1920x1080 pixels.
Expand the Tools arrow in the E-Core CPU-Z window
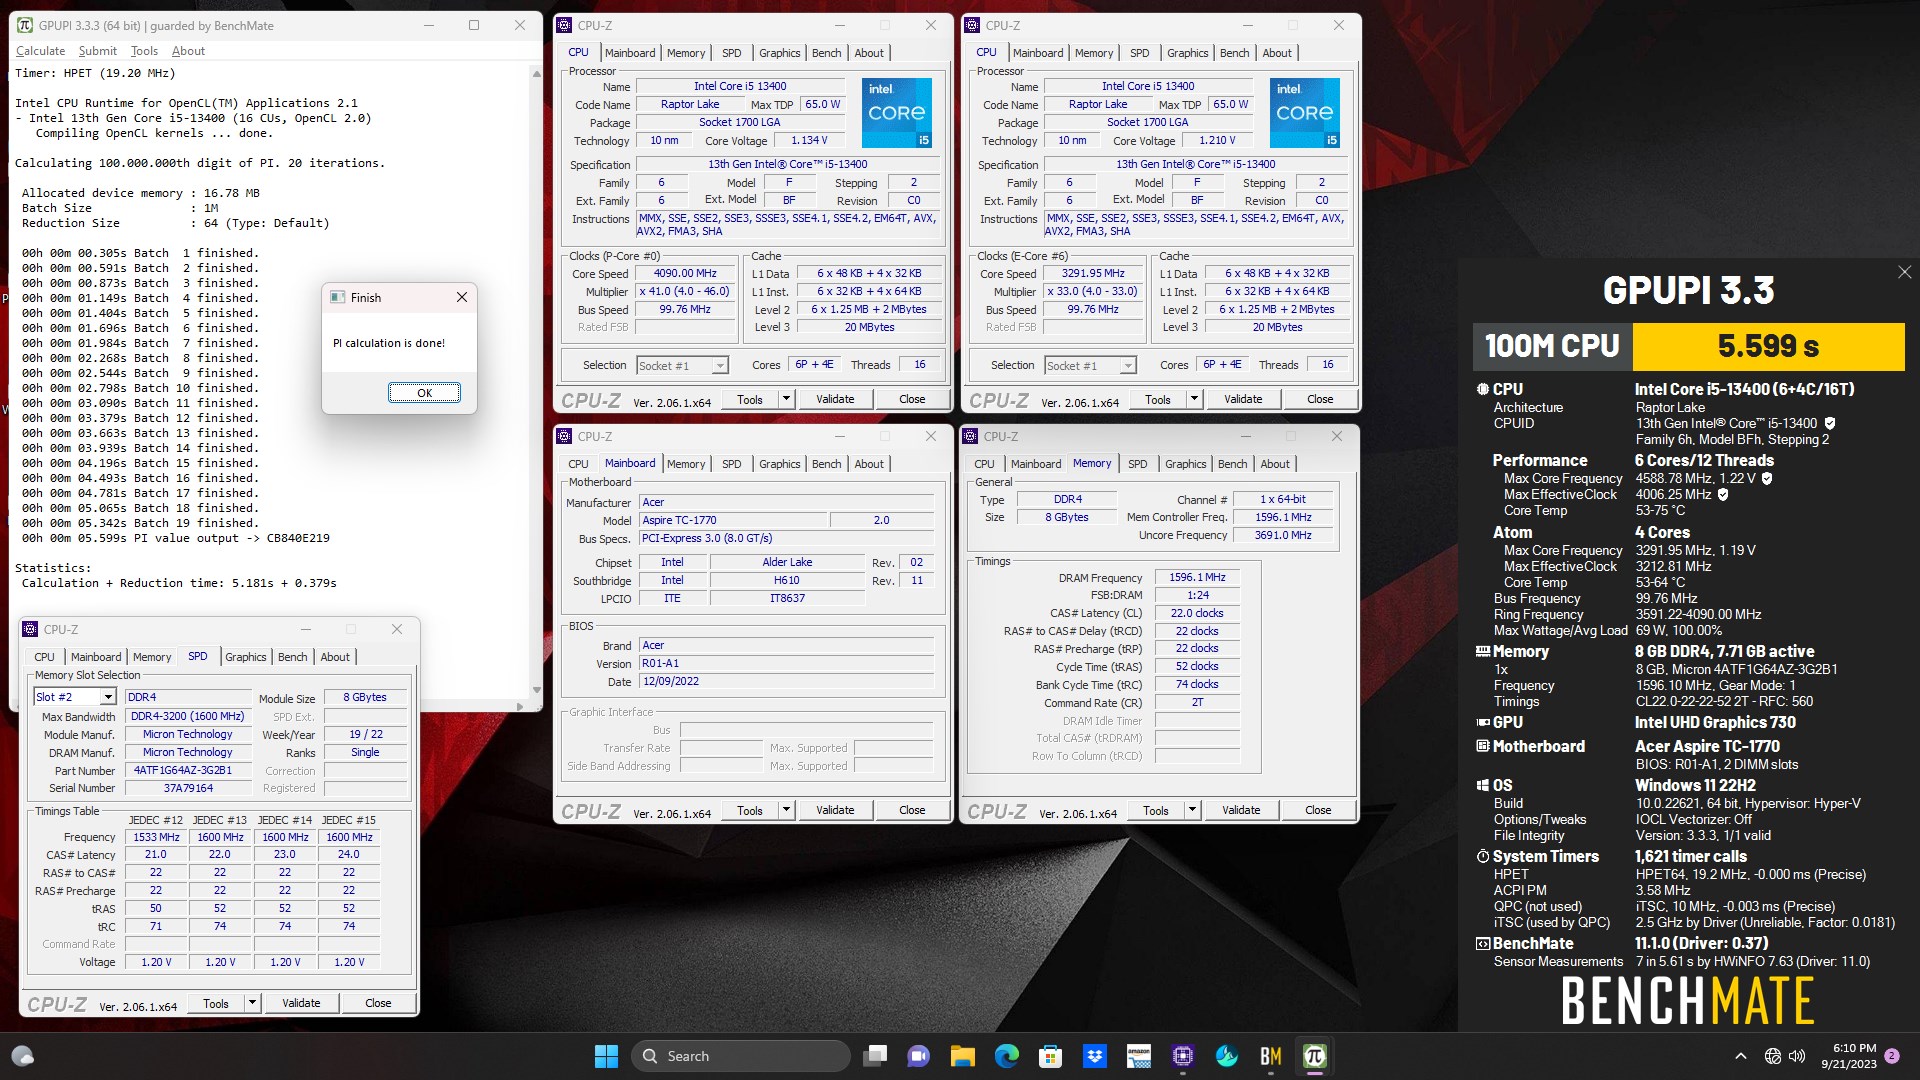[x=1194, y=399]
